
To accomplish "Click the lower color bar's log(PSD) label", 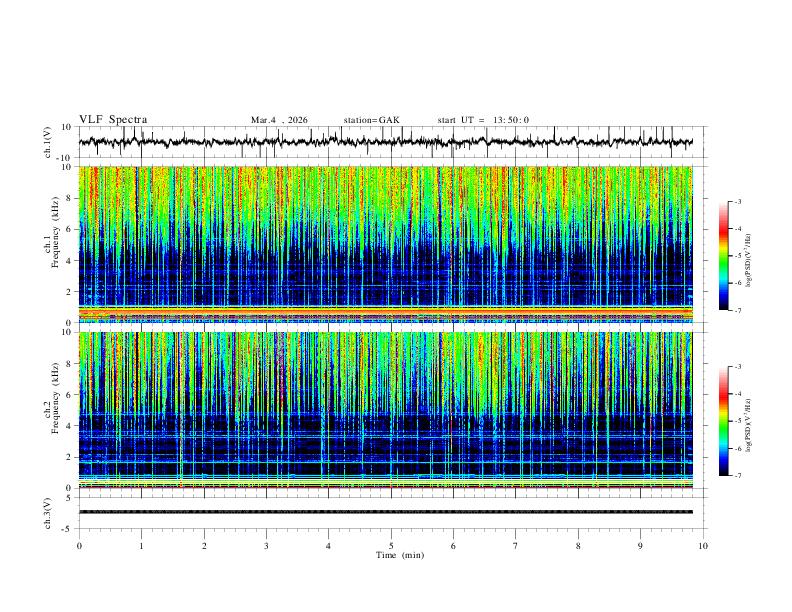I will (x=748, y=426).
